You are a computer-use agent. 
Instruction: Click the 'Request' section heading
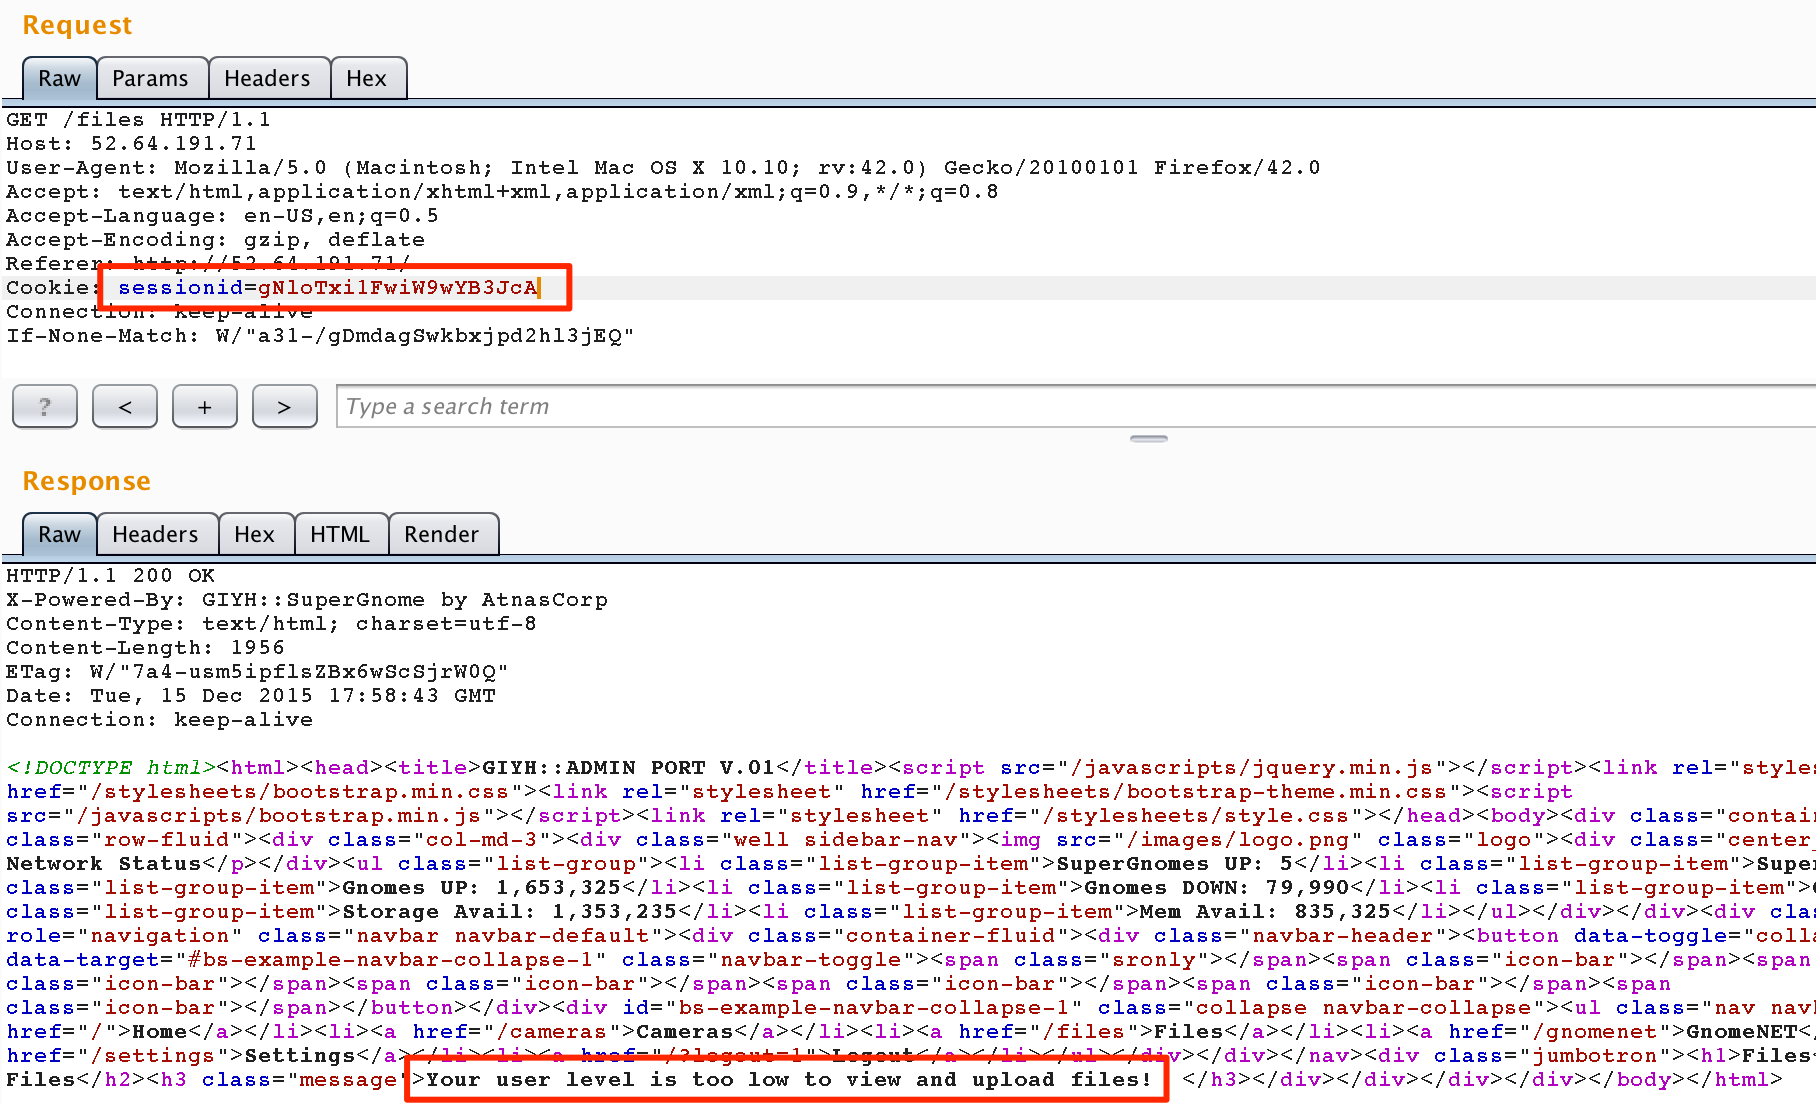77,25
